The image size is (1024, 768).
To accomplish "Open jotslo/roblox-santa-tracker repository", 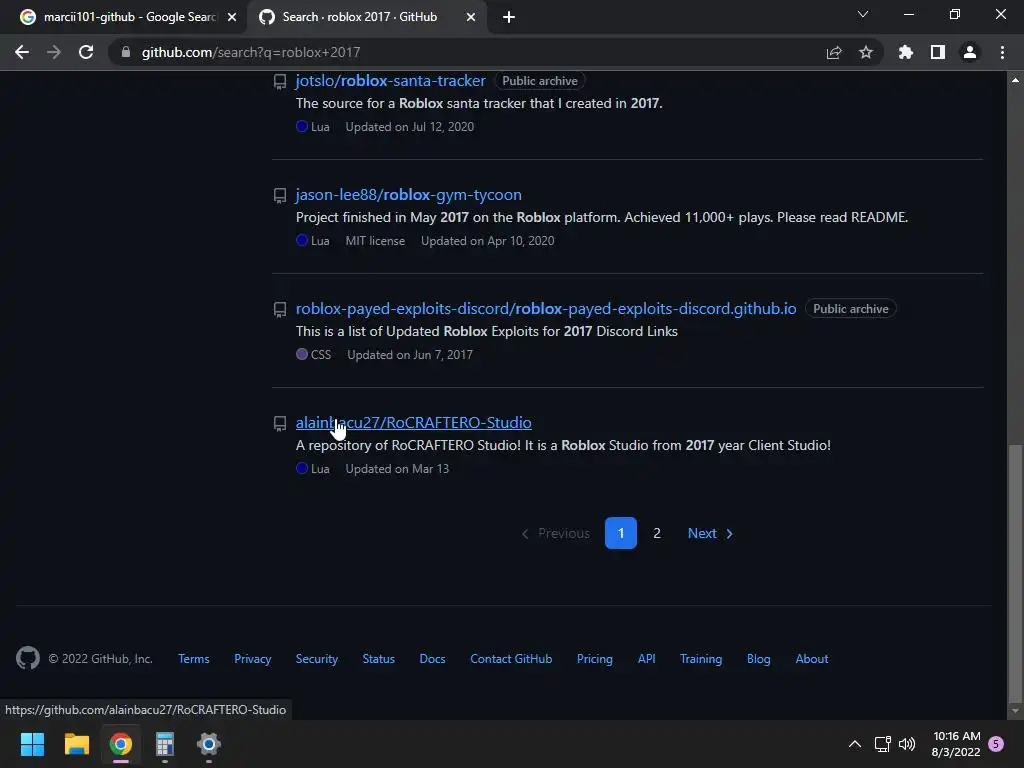I will click(x=391, y=80).
